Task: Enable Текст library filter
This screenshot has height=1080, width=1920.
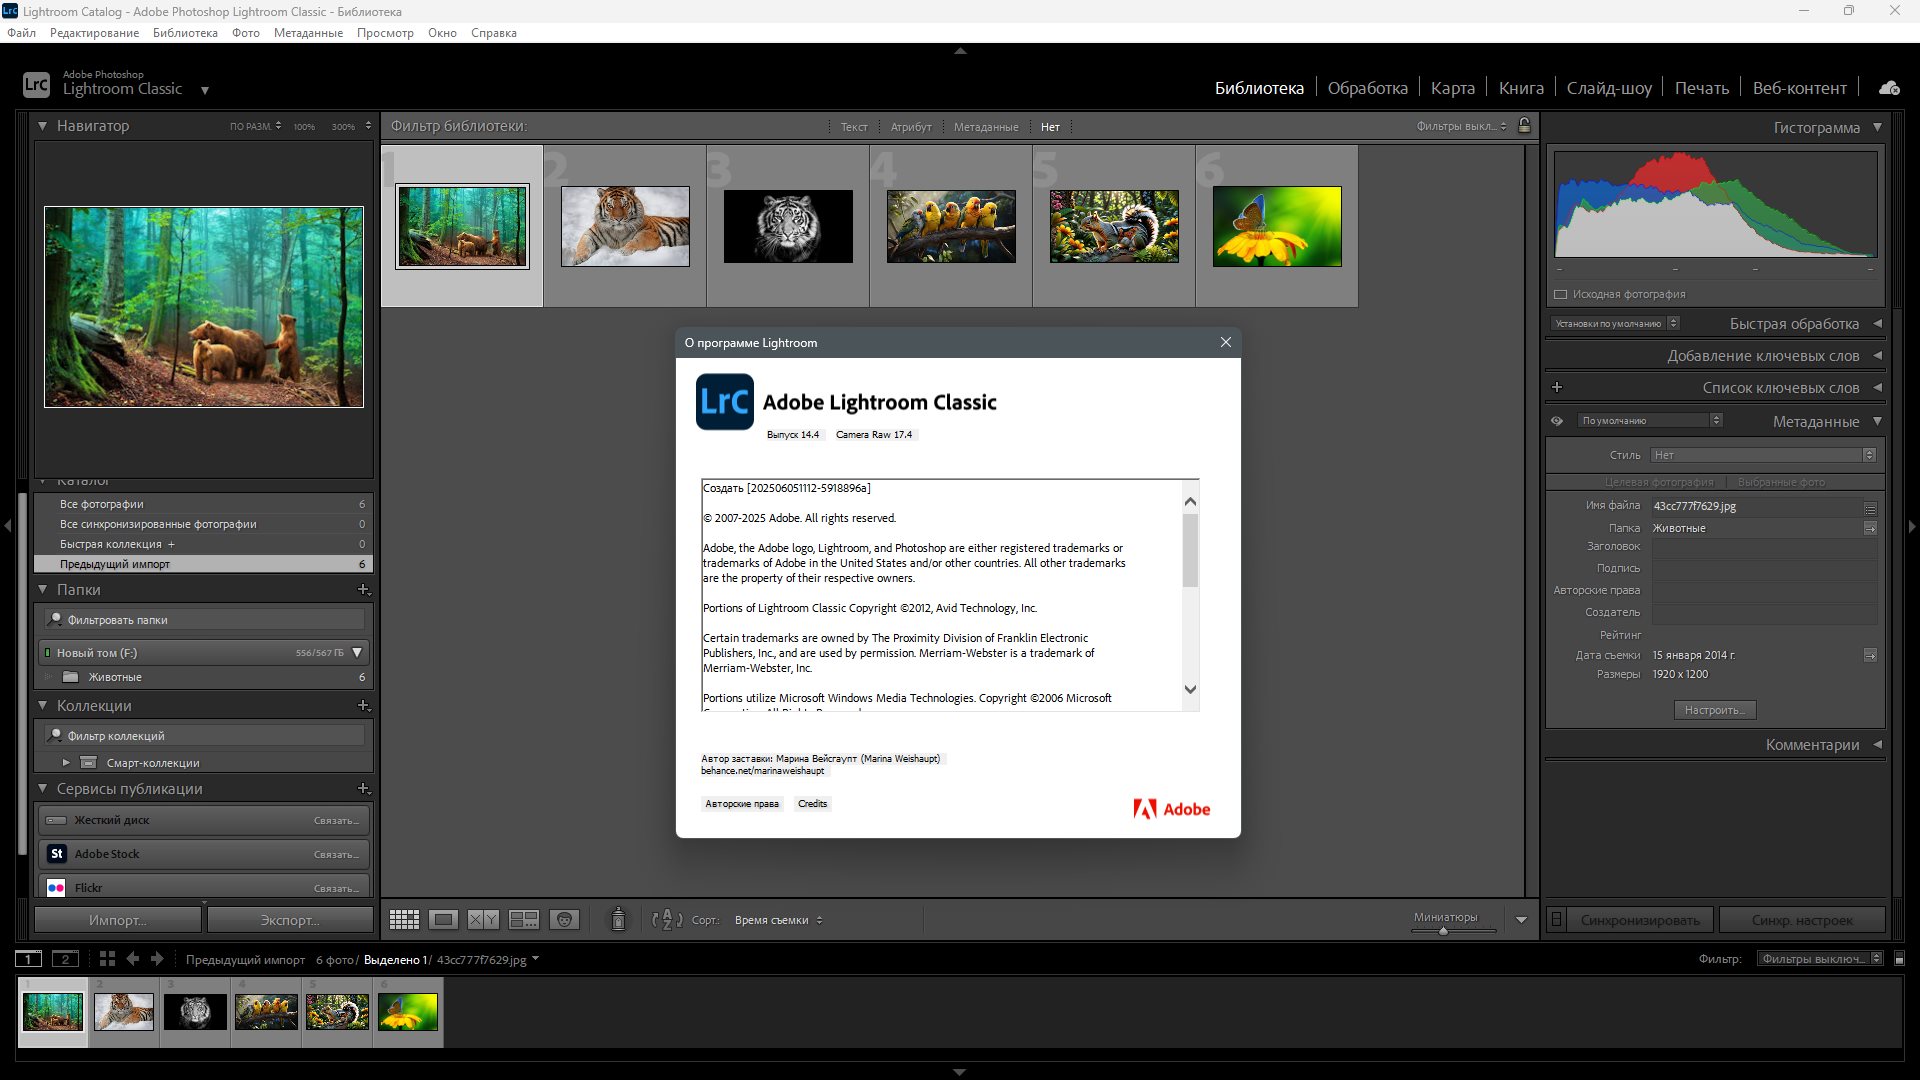Action: point(854,127)
